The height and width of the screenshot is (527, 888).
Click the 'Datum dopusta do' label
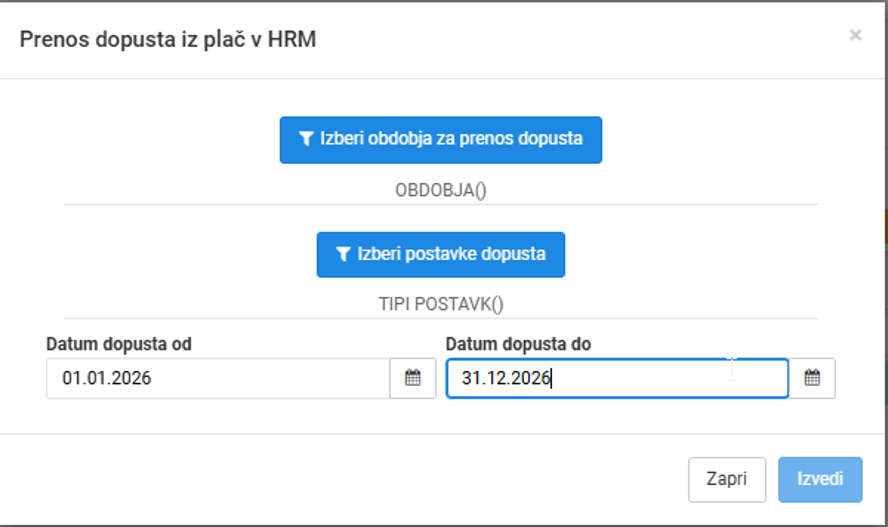coord(518,344)
